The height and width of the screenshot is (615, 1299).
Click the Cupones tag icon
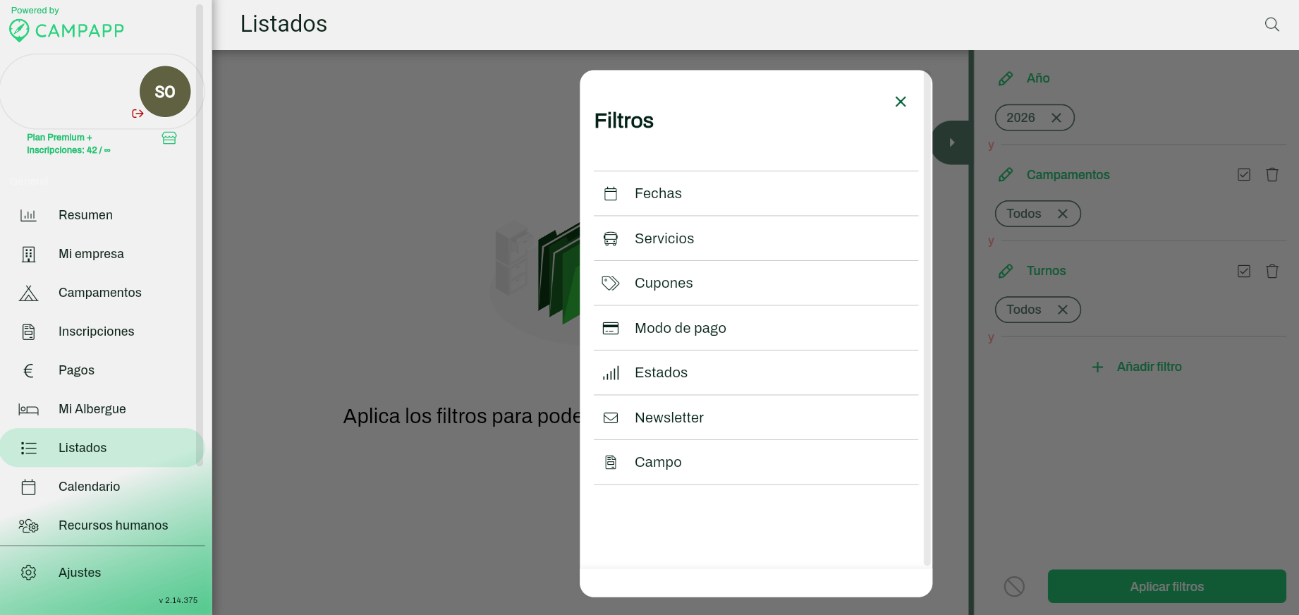(610, 283)
